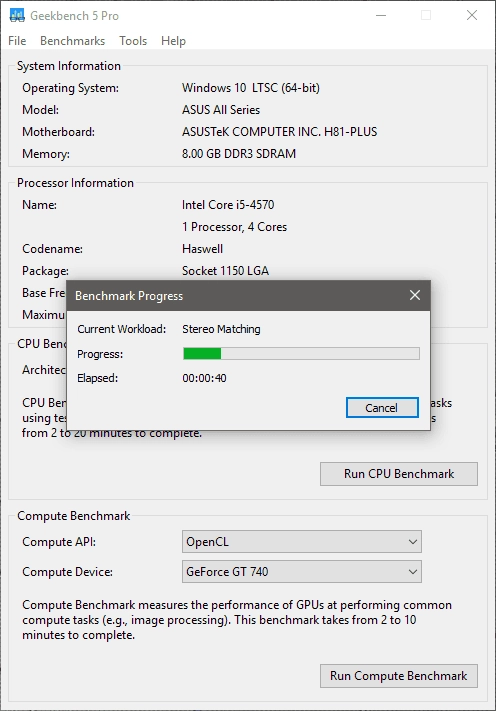Open the Tools menu
Viewport: 496px width, 711px height.
133,41
